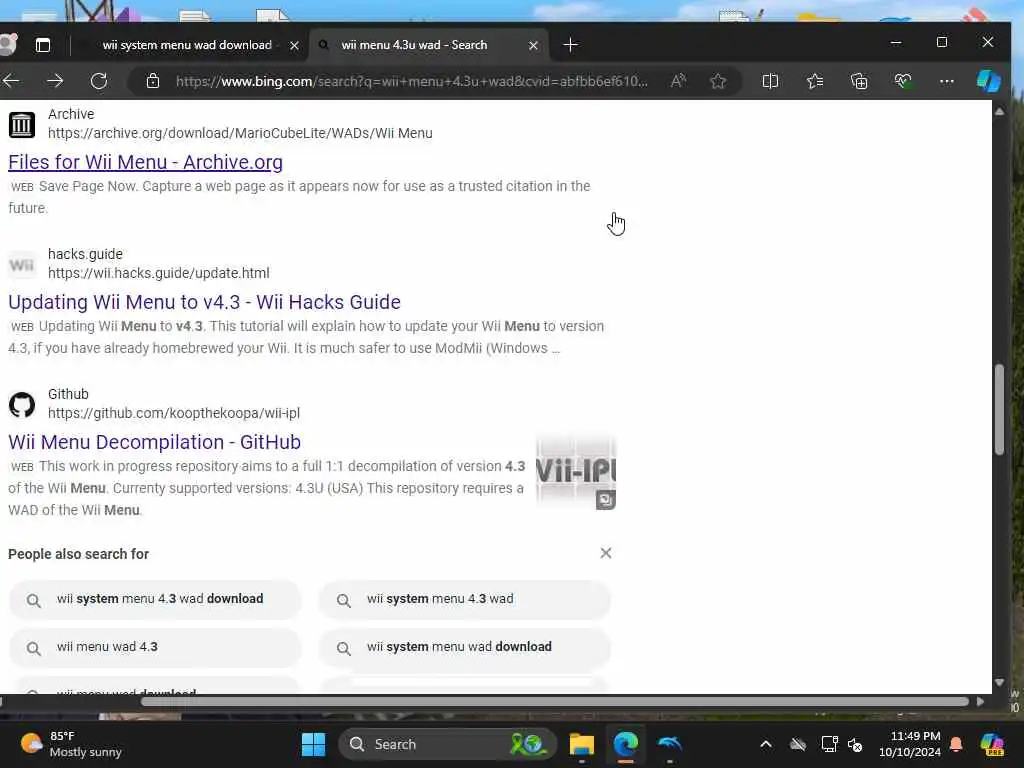Click the github.com koopthekoopa wii-ipl URL
The width and height of the screenshot is (1024, 768).
coord(174,413)
